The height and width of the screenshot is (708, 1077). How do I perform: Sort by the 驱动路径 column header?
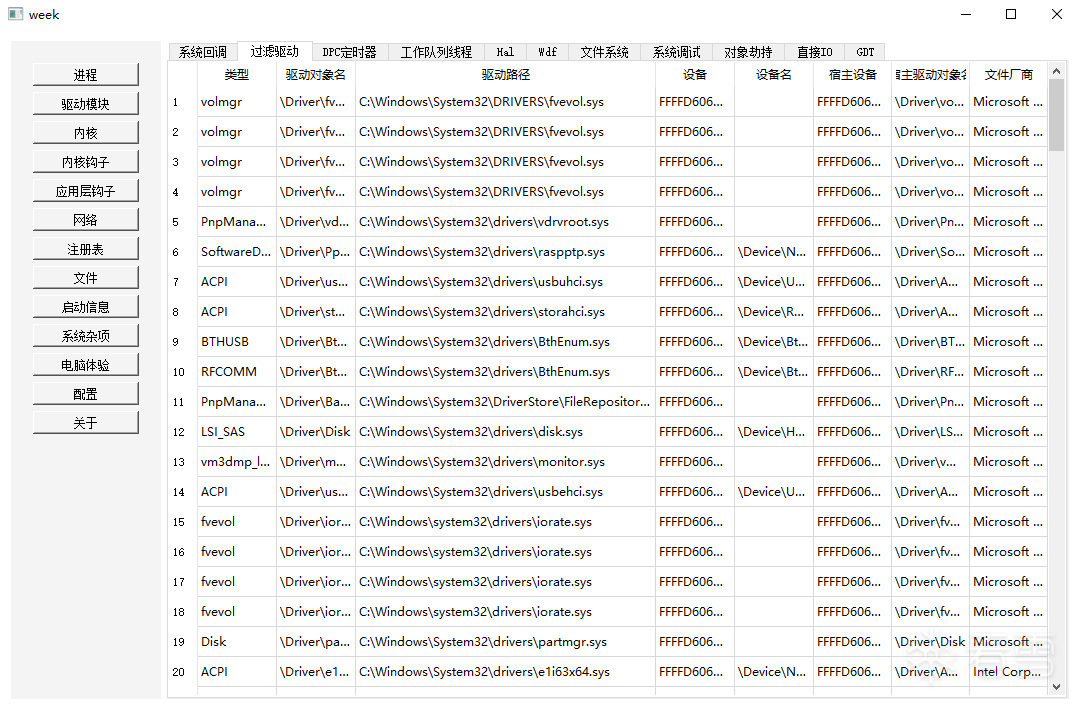point(505,74)
